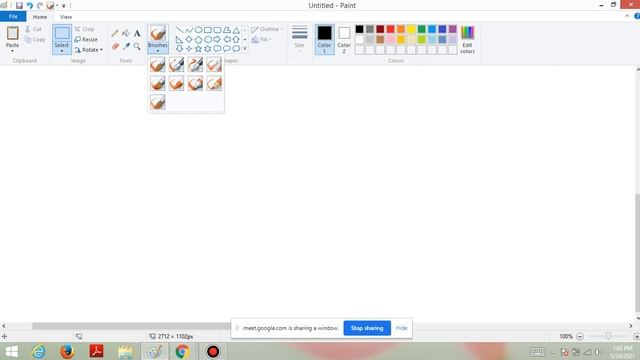The height and width of the screenshot is (360, 640).
Task: Expand the full Shapes gallery arrow
Action: (x=245, y=49)
